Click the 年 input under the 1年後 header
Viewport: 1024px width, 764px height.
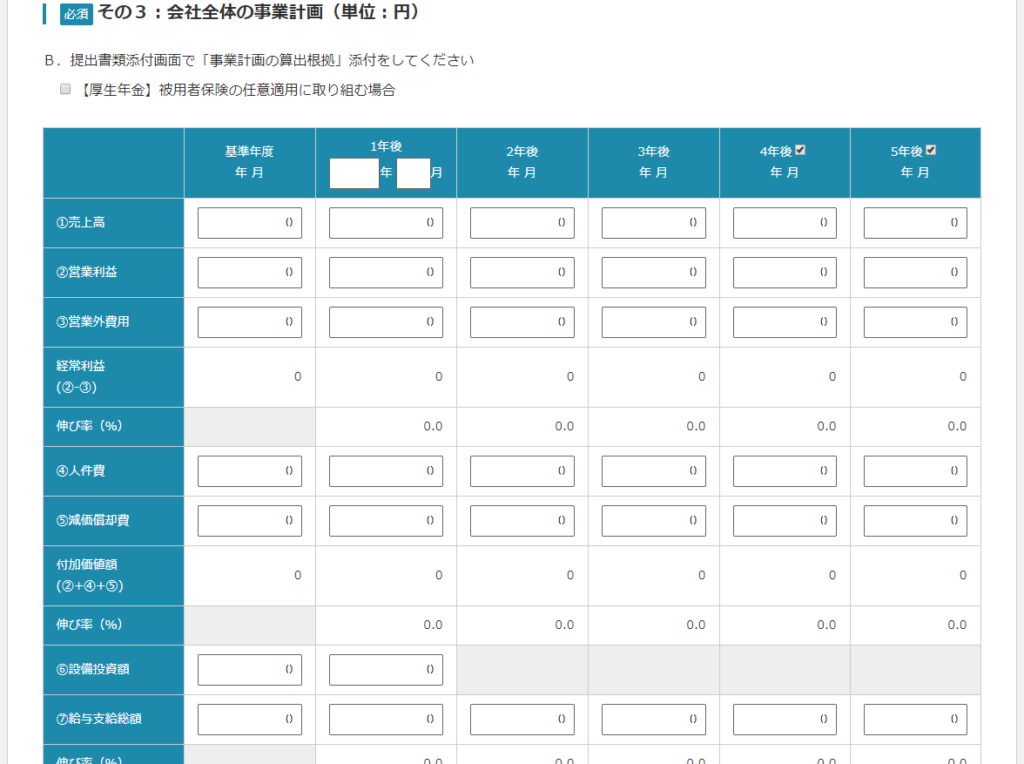(354, 174)
